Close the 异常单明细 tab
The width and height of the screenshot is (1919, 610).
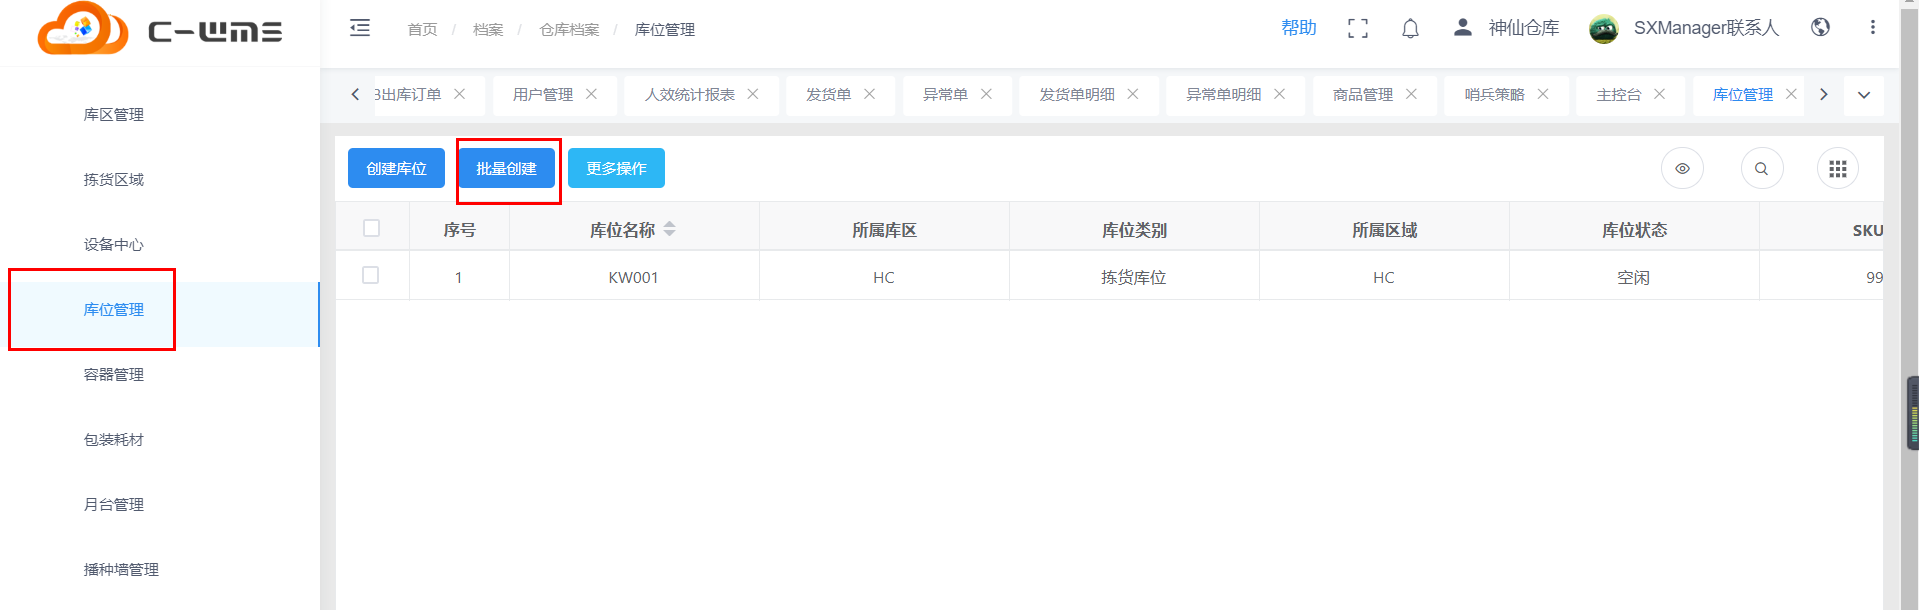(x=1279, y=94)
